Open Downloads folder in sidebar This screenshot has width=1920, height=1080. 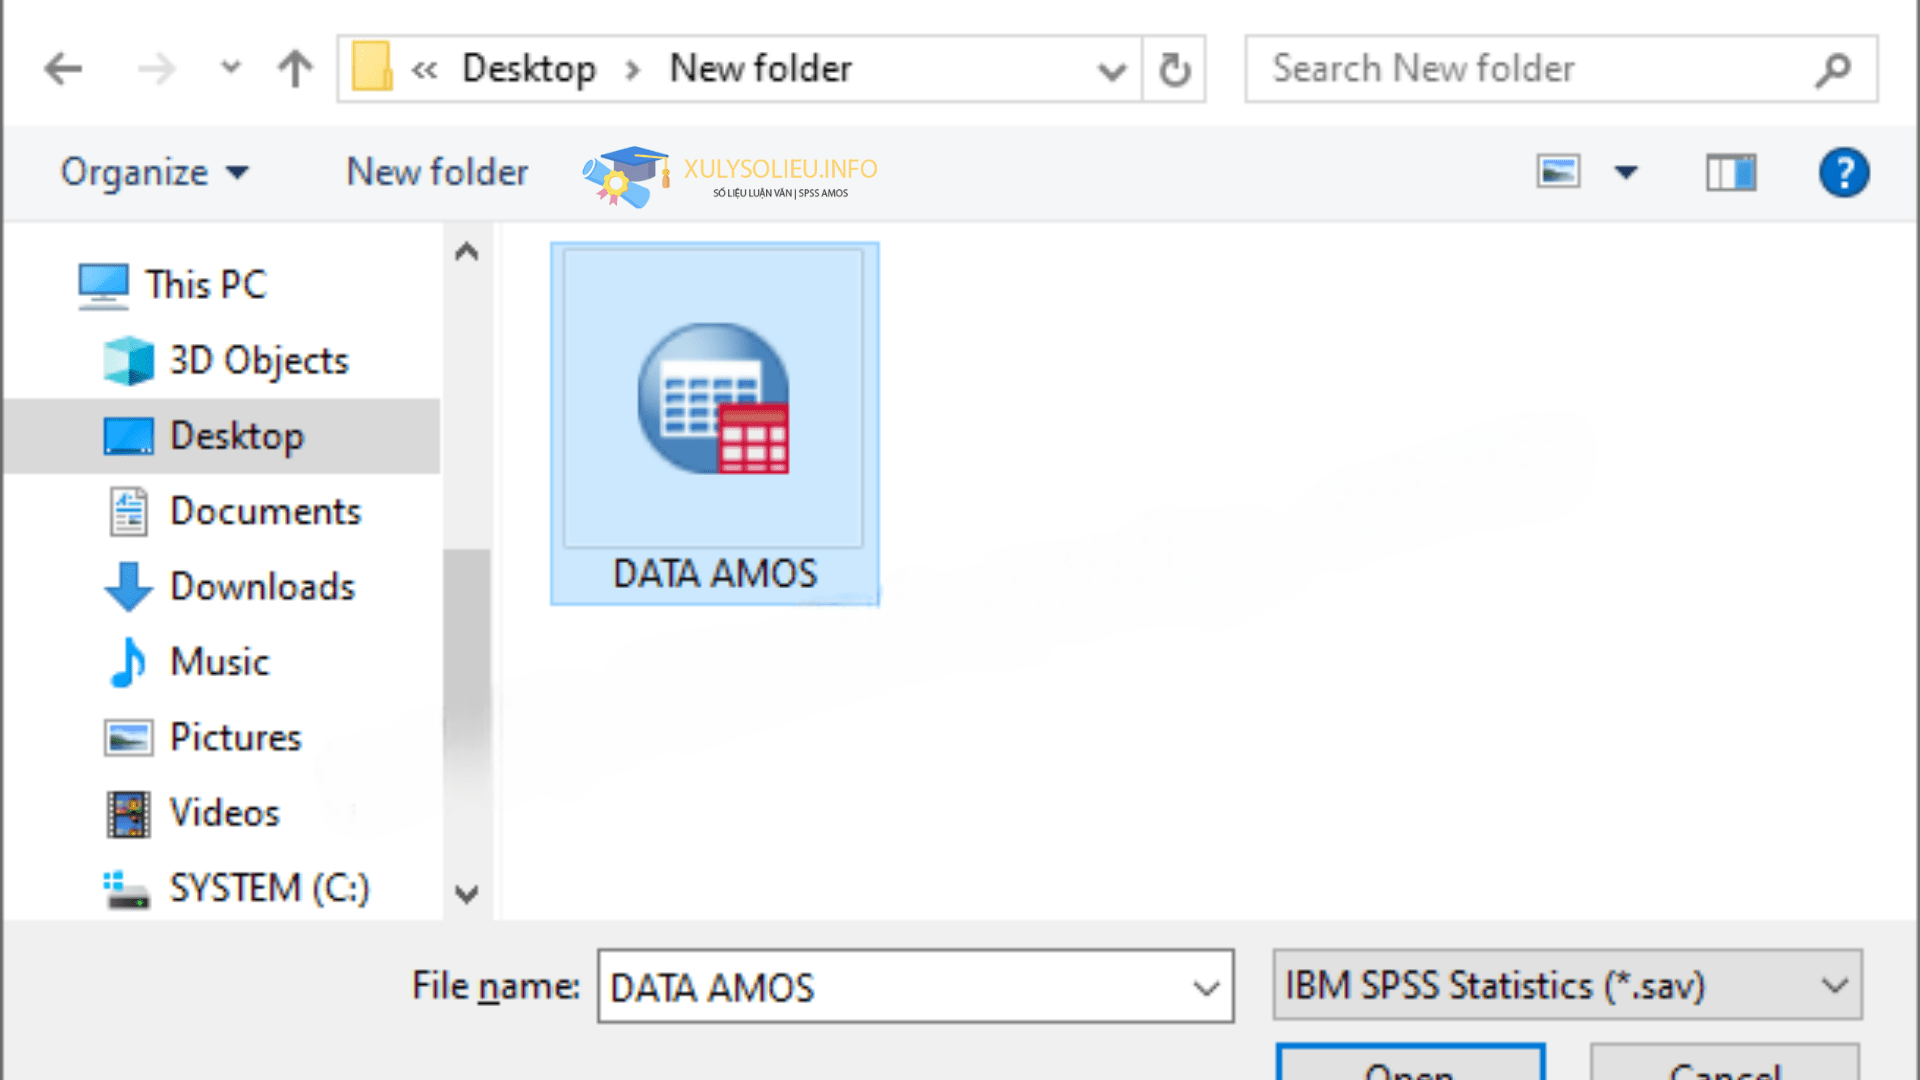(260, 584)
